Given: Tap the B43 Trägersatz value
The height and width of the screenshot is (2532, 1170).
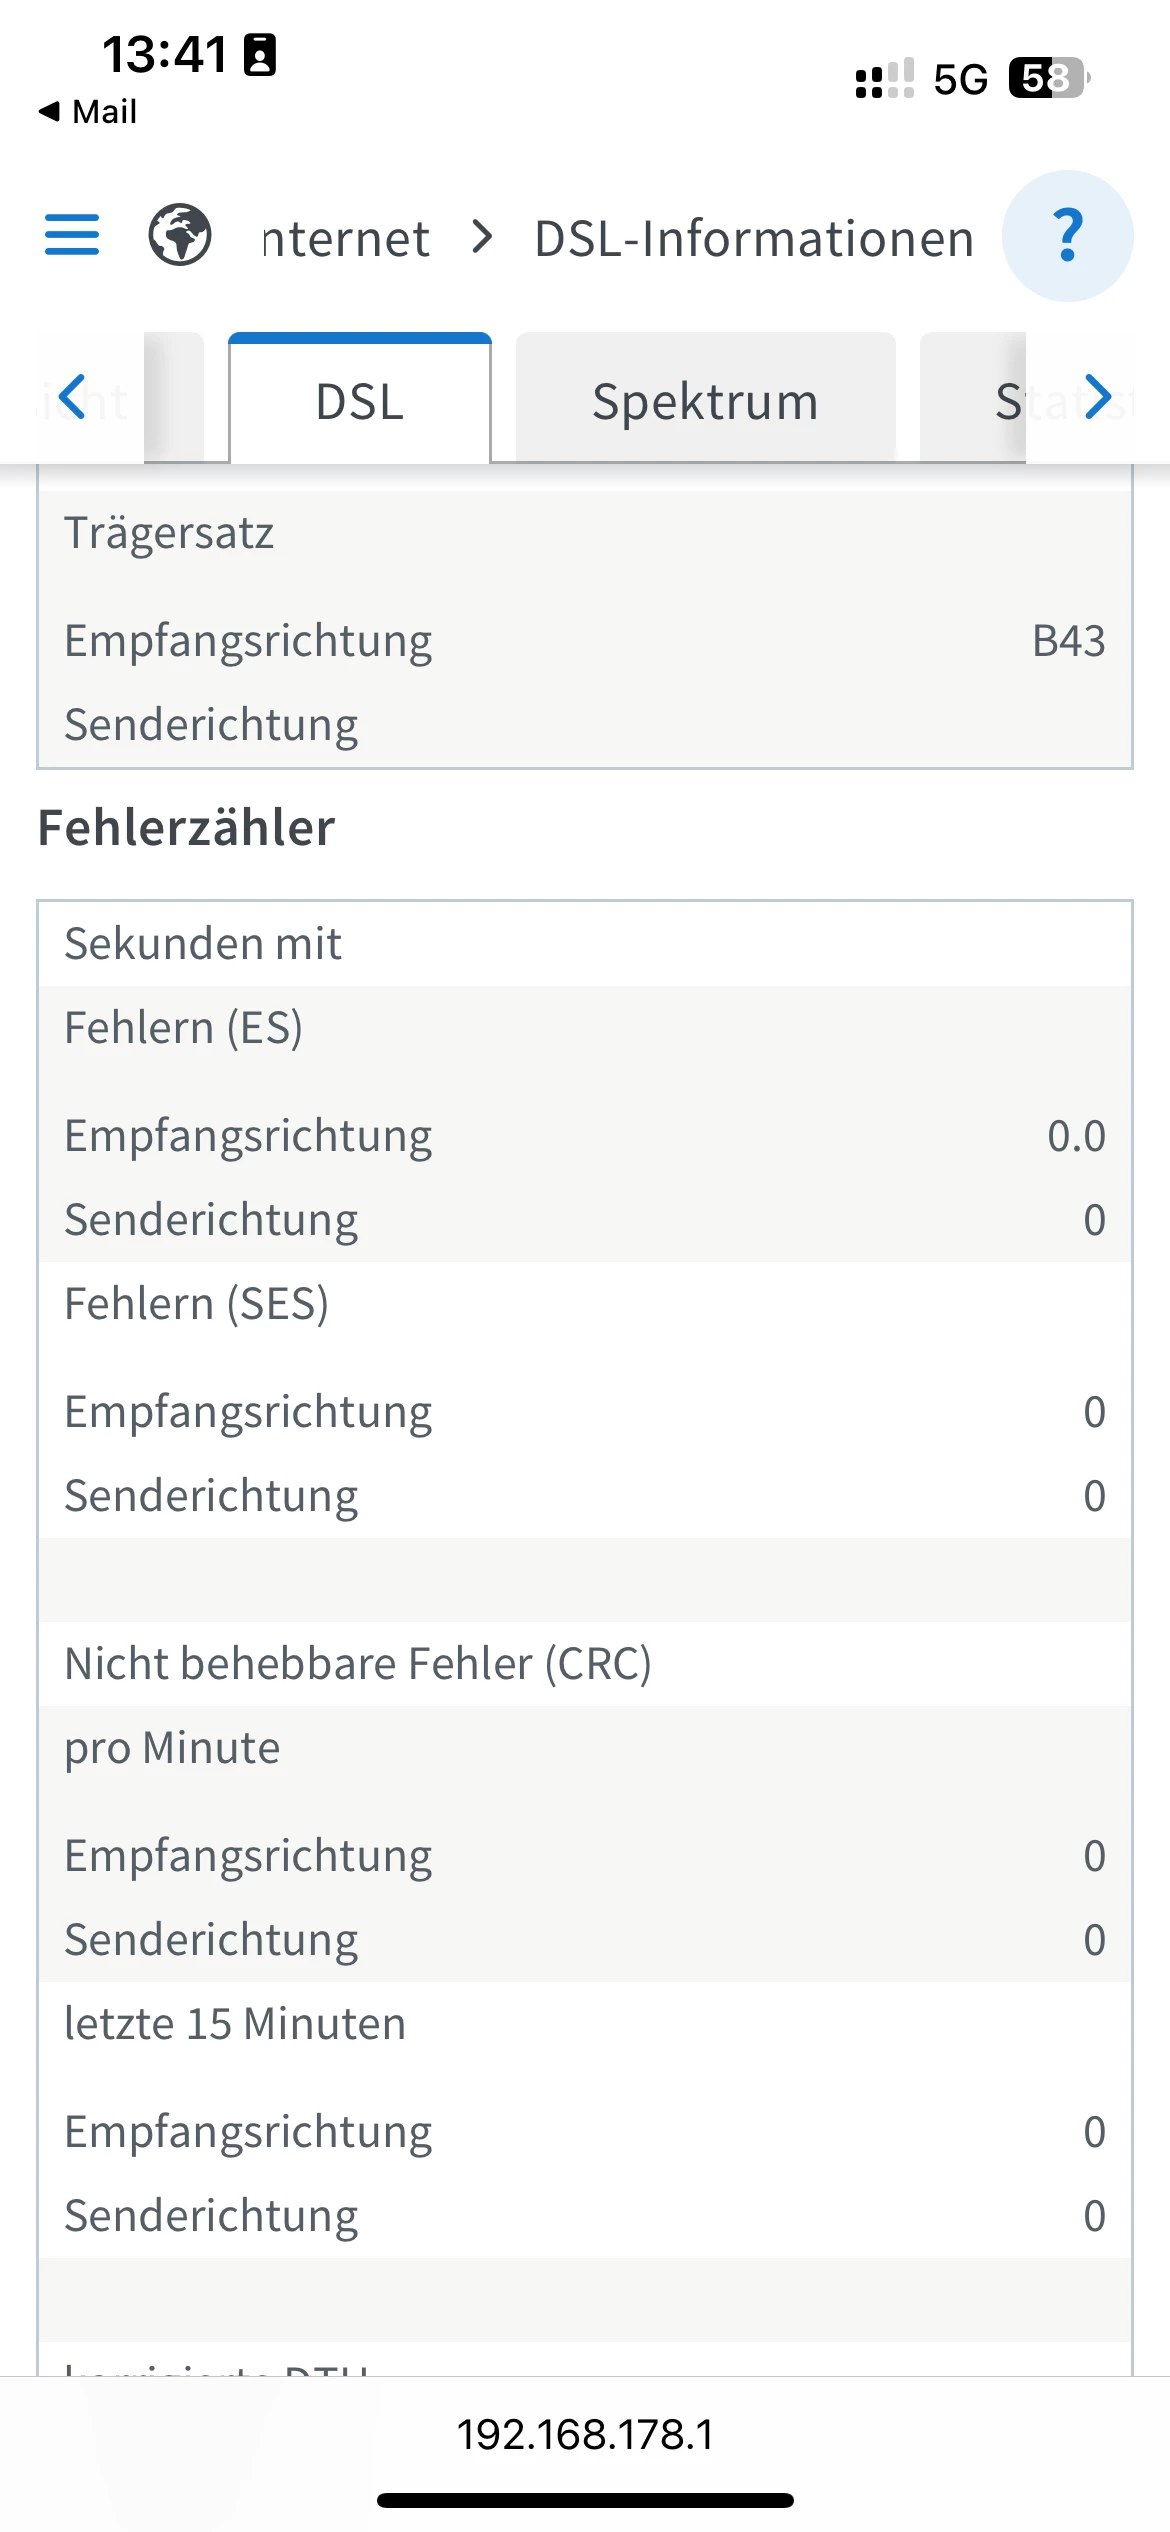Looking at the screenshot, I should pyautogui.click(x=1068, y=641).
